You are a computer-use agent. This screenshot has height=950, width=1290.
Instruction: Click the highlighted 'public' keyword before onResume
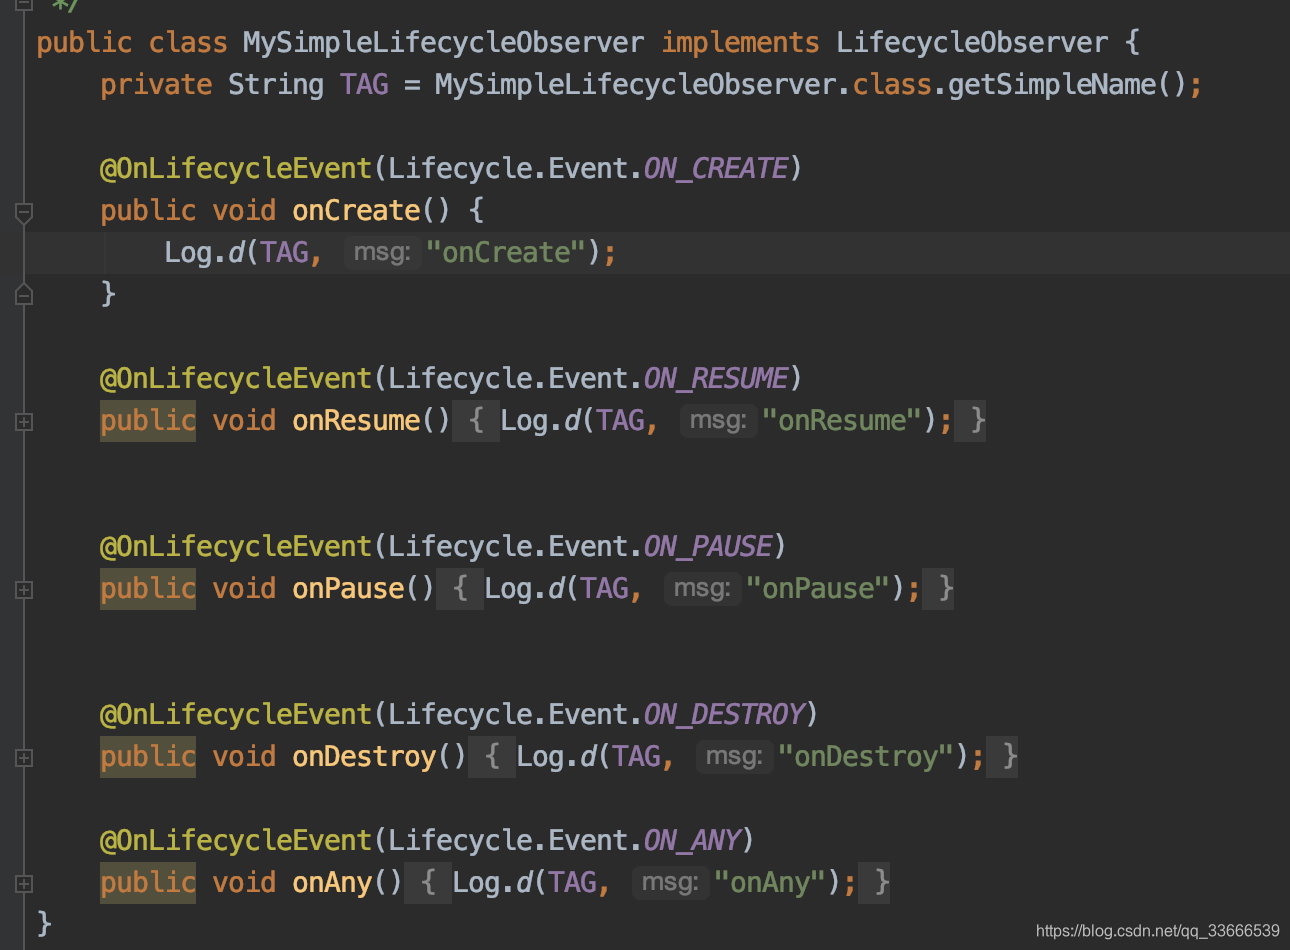click(148, 421)
